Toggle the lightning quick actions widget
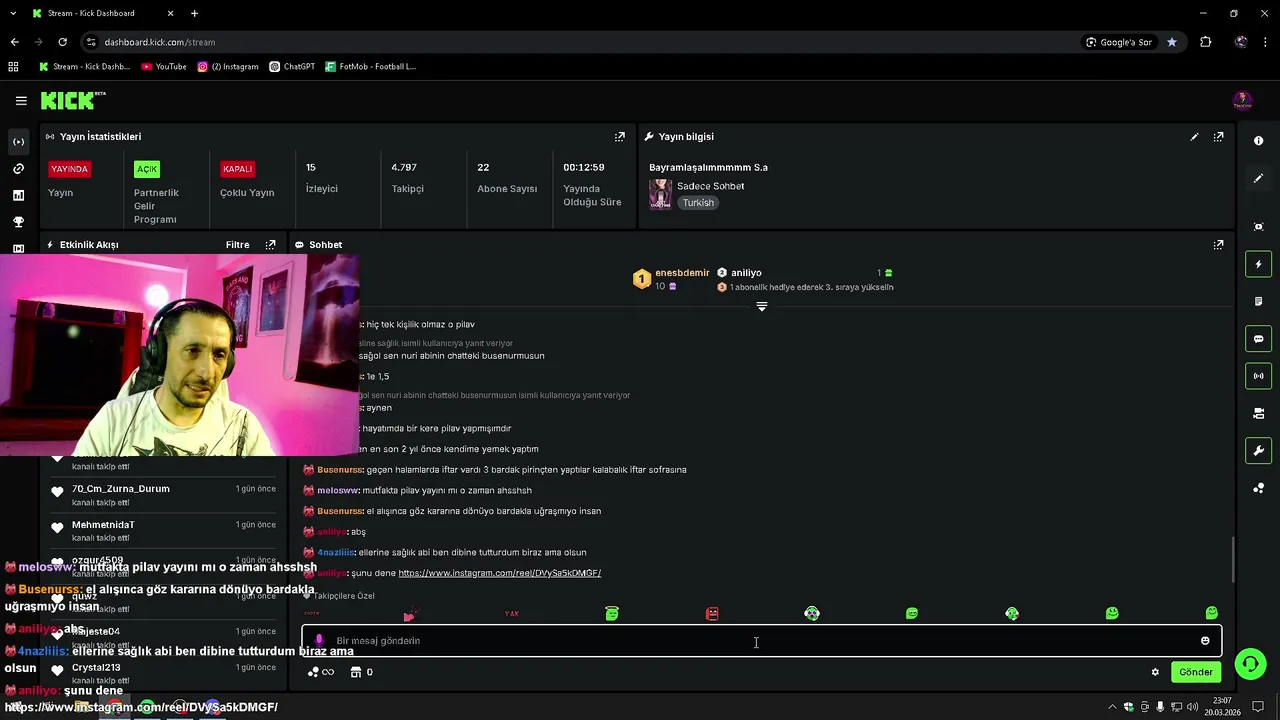This screenshot has width=1280, height=720. (x=1258, y=264)
